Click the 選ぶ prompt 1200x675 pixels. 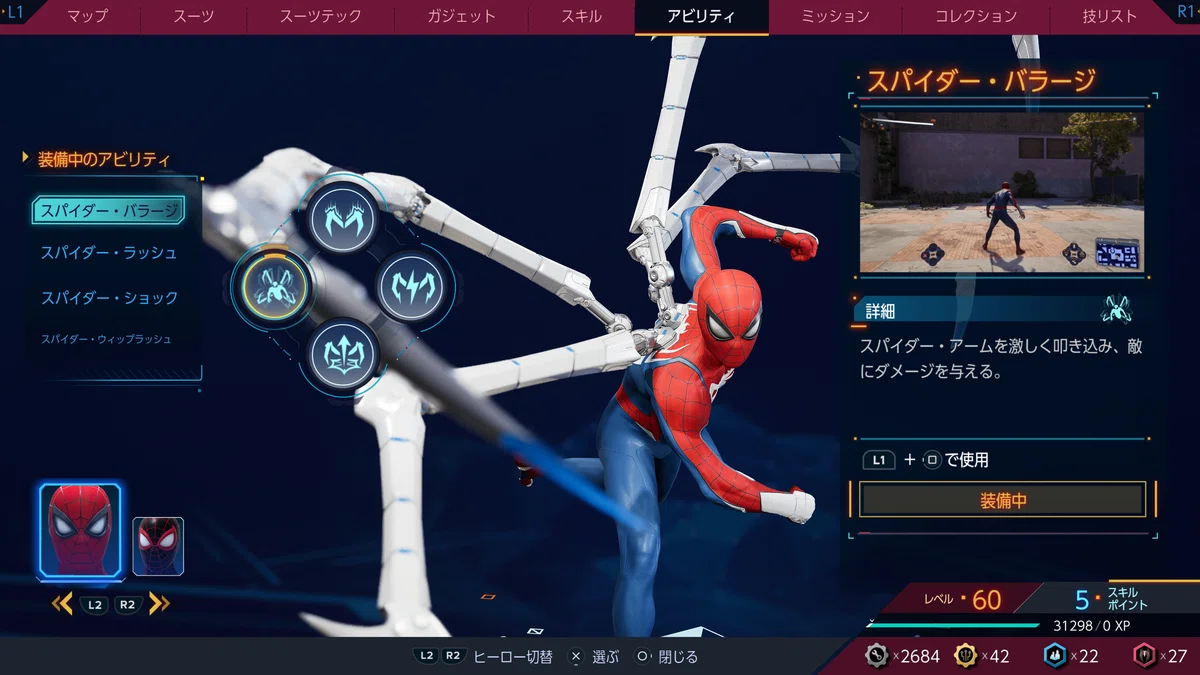pos(606,657)
